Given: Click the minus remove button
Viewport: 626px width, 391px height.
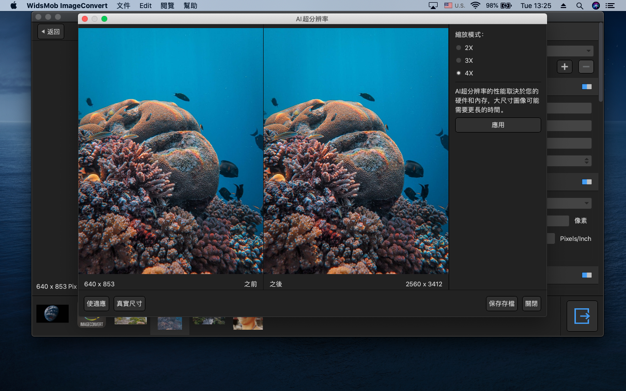Looking at the screenshot, I should tap(586, 67).
